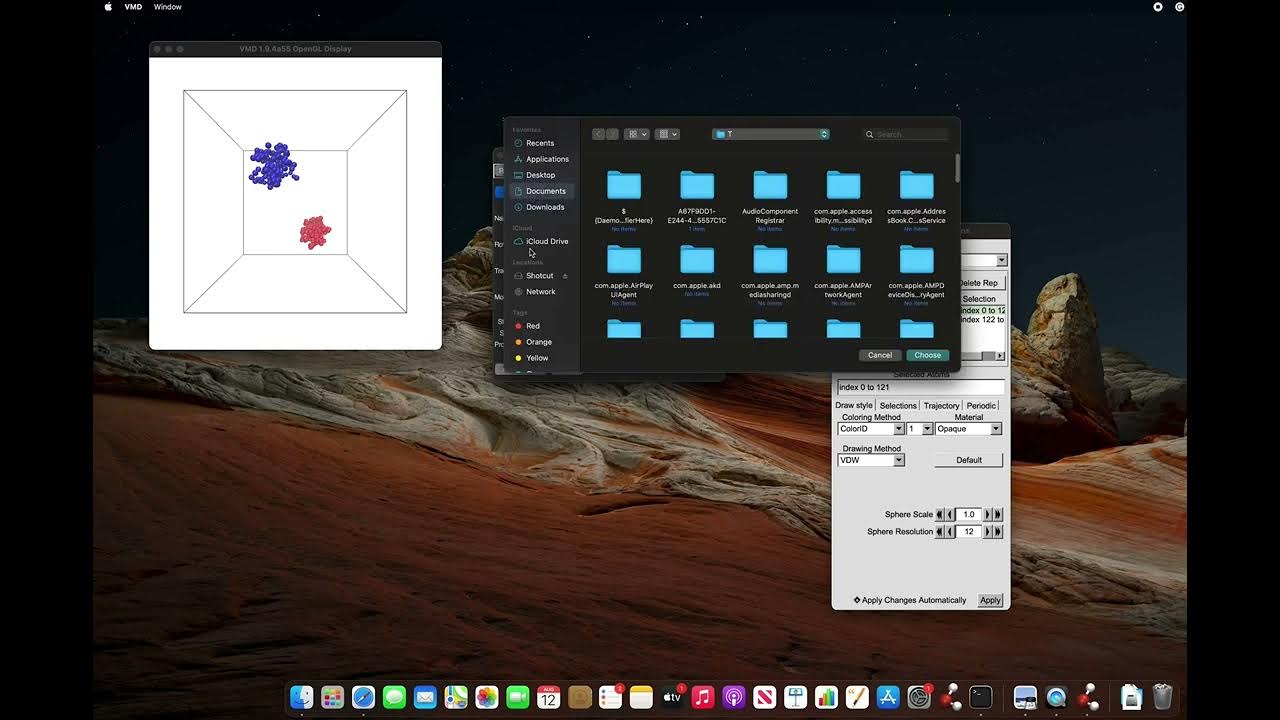Click the Apply button
This screenshot has height=720, width=1280.
(x=990, y=600)
